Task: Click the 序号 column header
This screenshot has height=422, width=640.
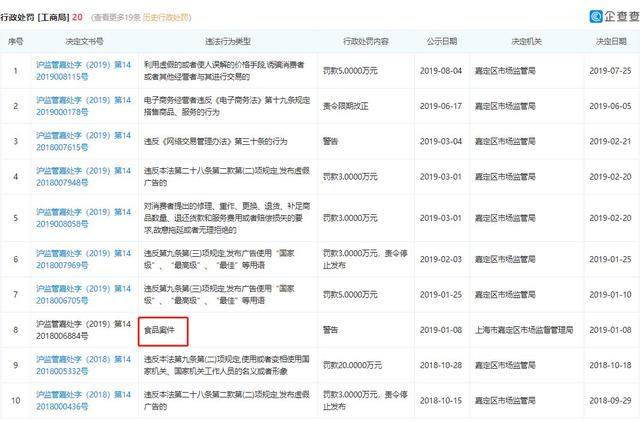Action: 16,41
